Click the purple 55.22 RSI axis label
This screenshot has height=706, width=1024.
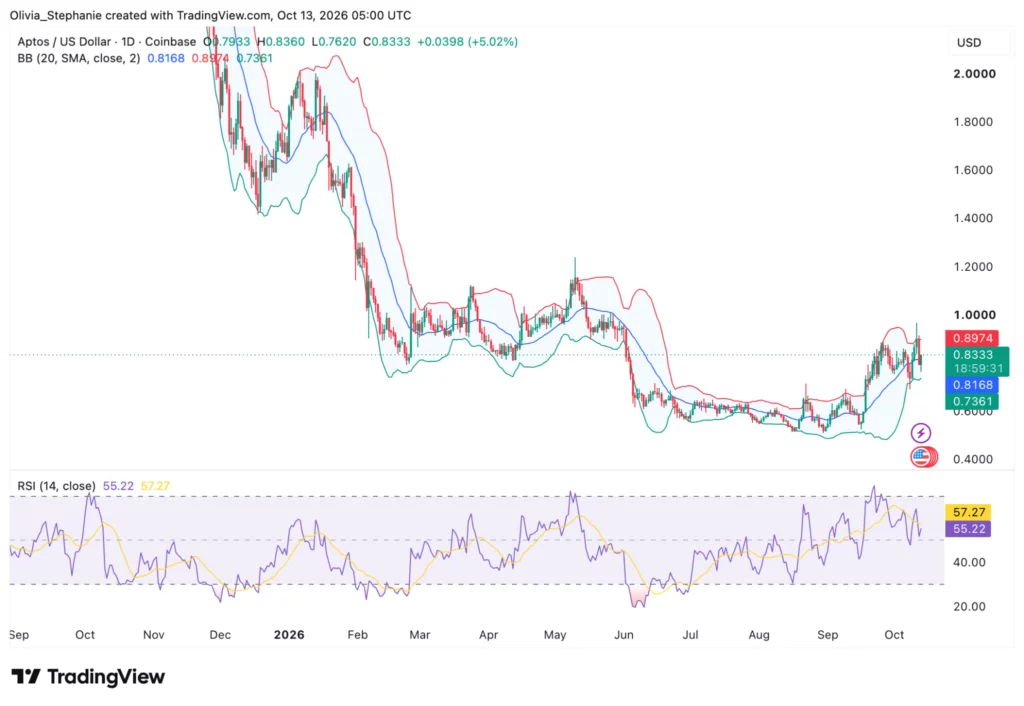coord(968,529)
